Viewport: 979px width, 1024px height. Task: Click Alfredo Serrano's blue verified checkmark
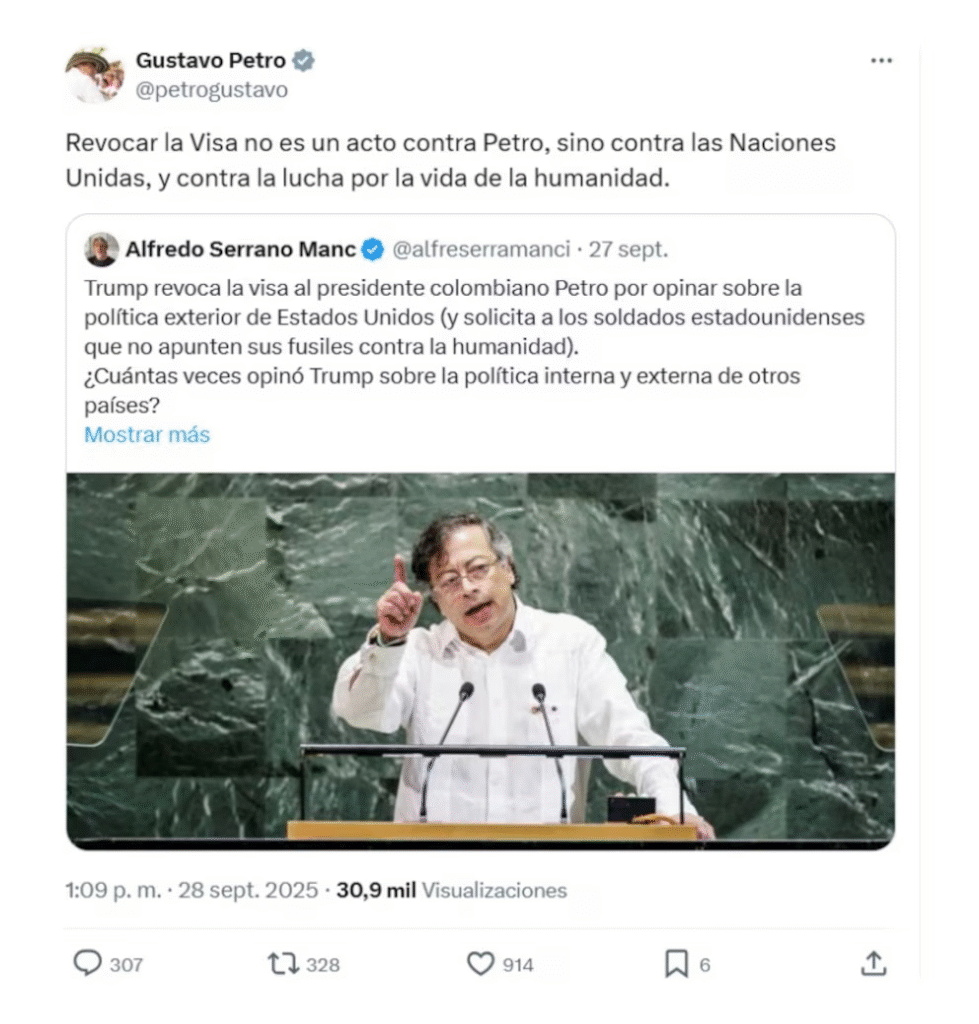373,249
